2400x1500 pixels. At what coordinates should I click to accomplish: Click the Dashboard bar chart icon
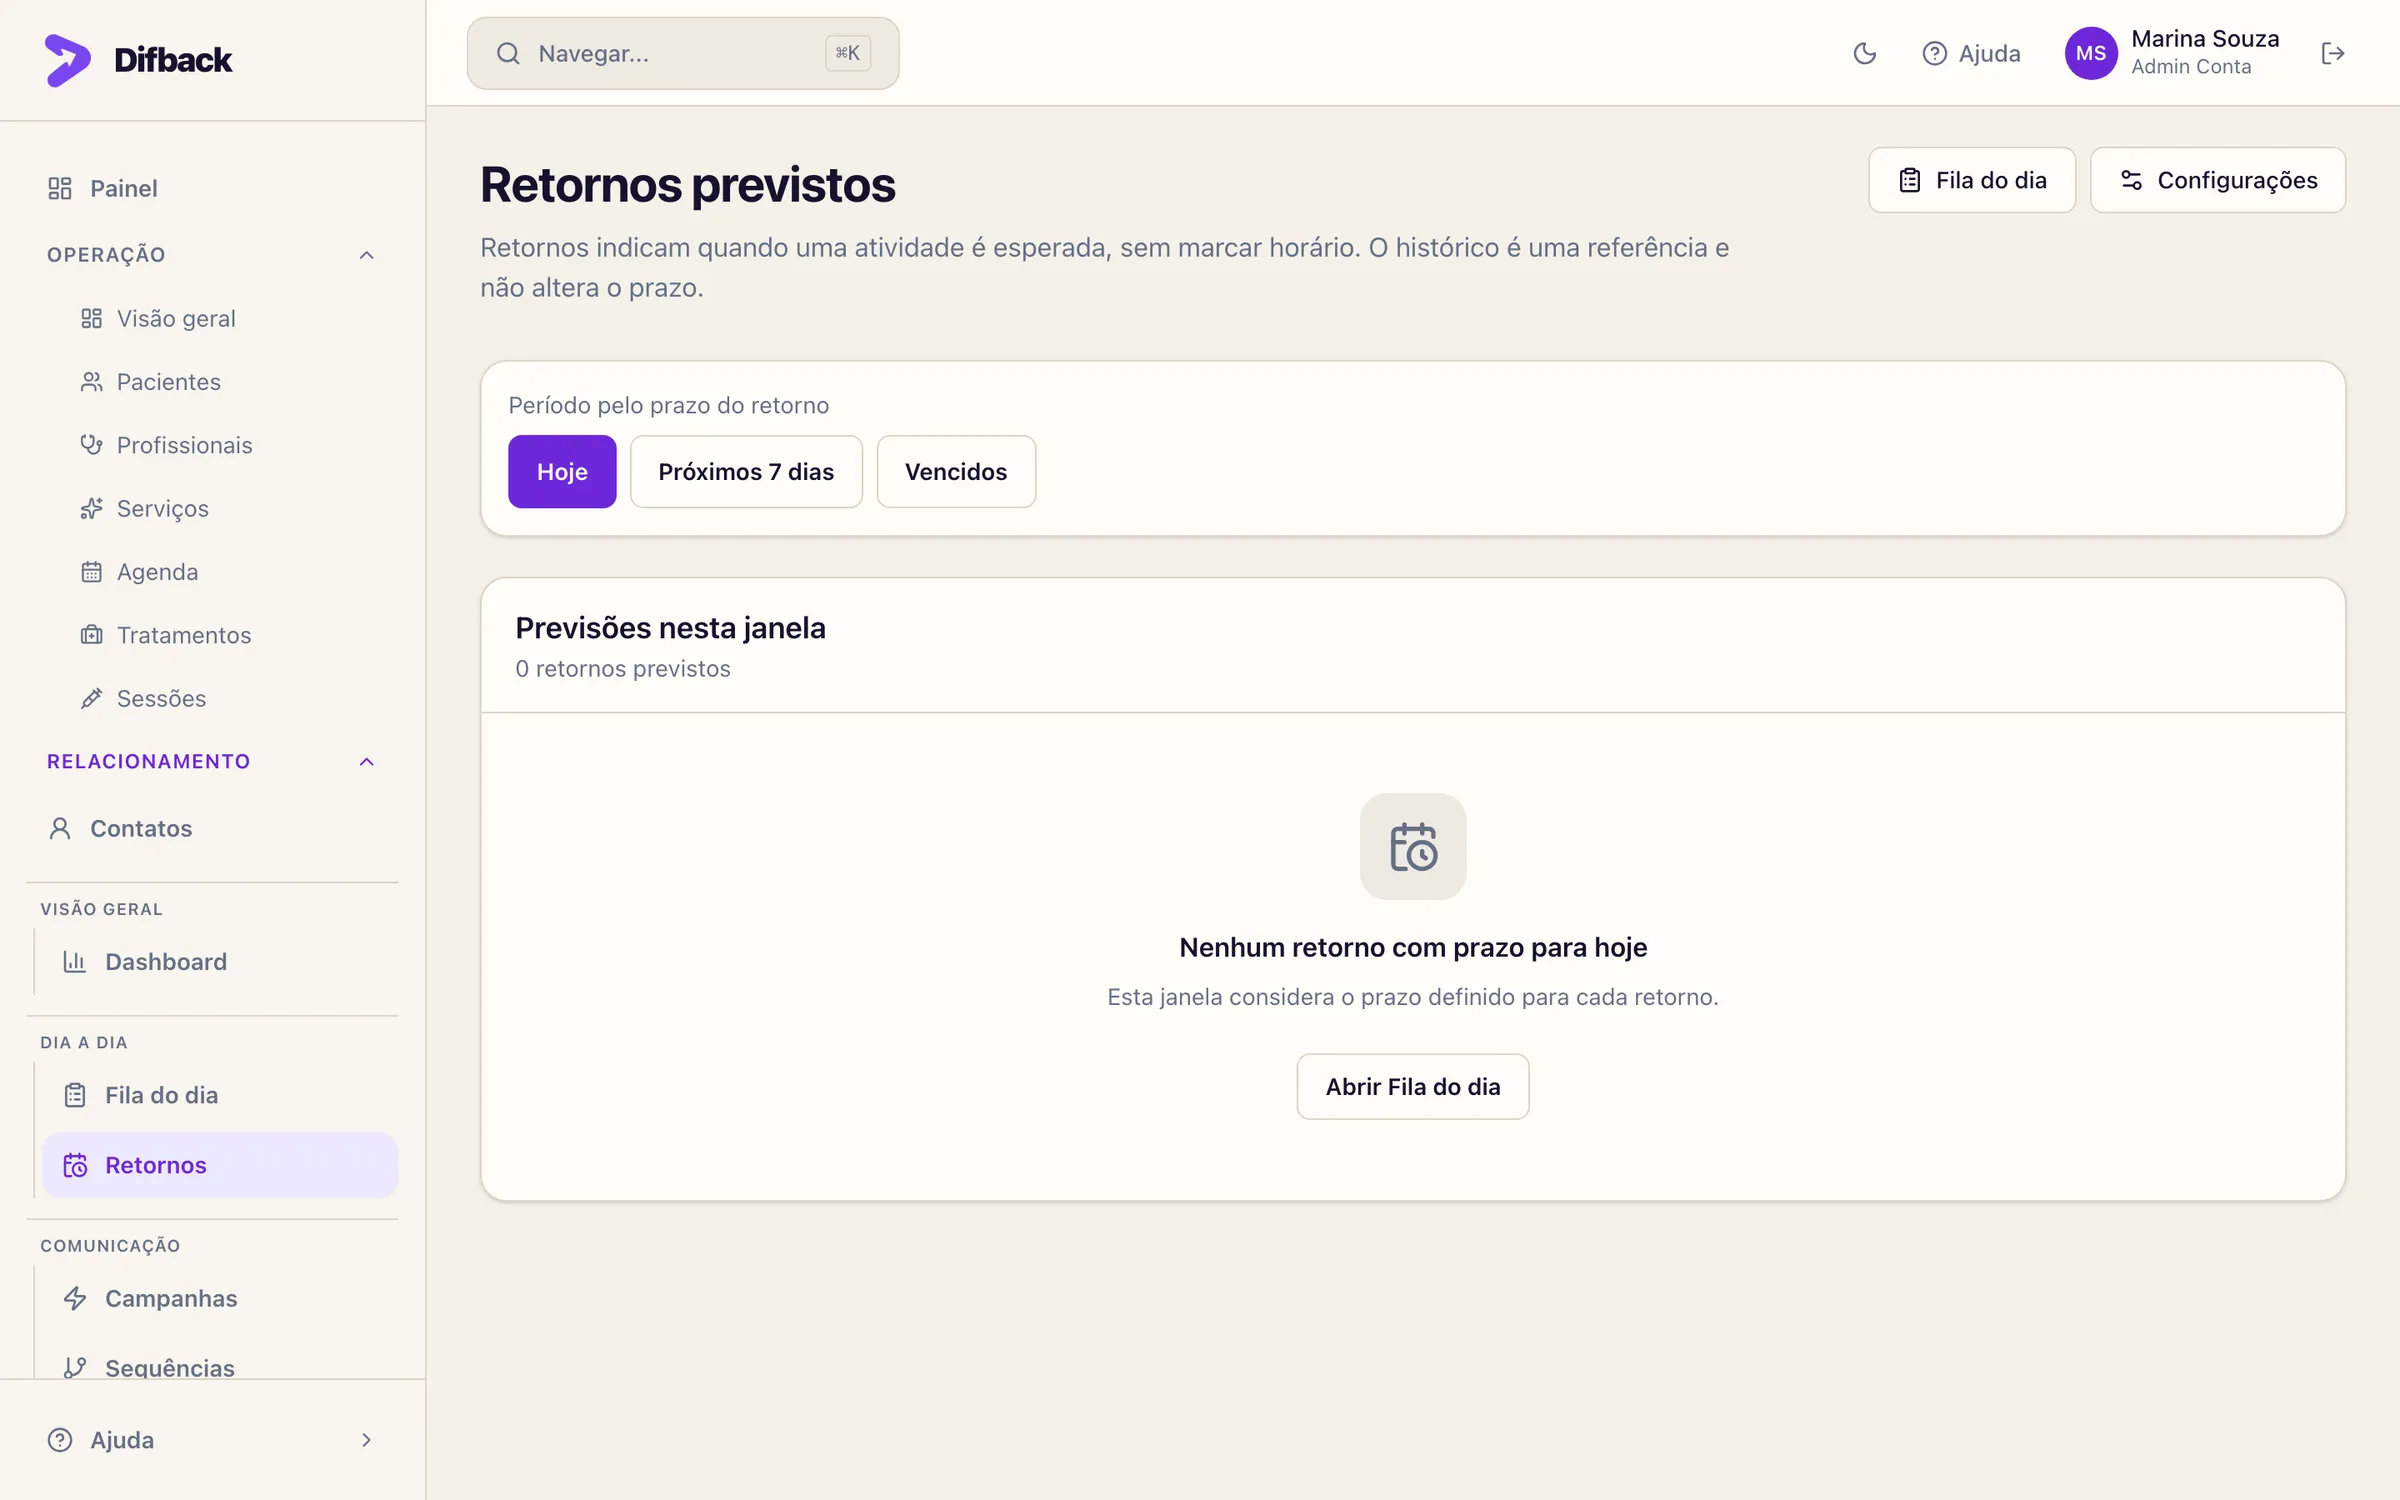[x=75, y=962]
